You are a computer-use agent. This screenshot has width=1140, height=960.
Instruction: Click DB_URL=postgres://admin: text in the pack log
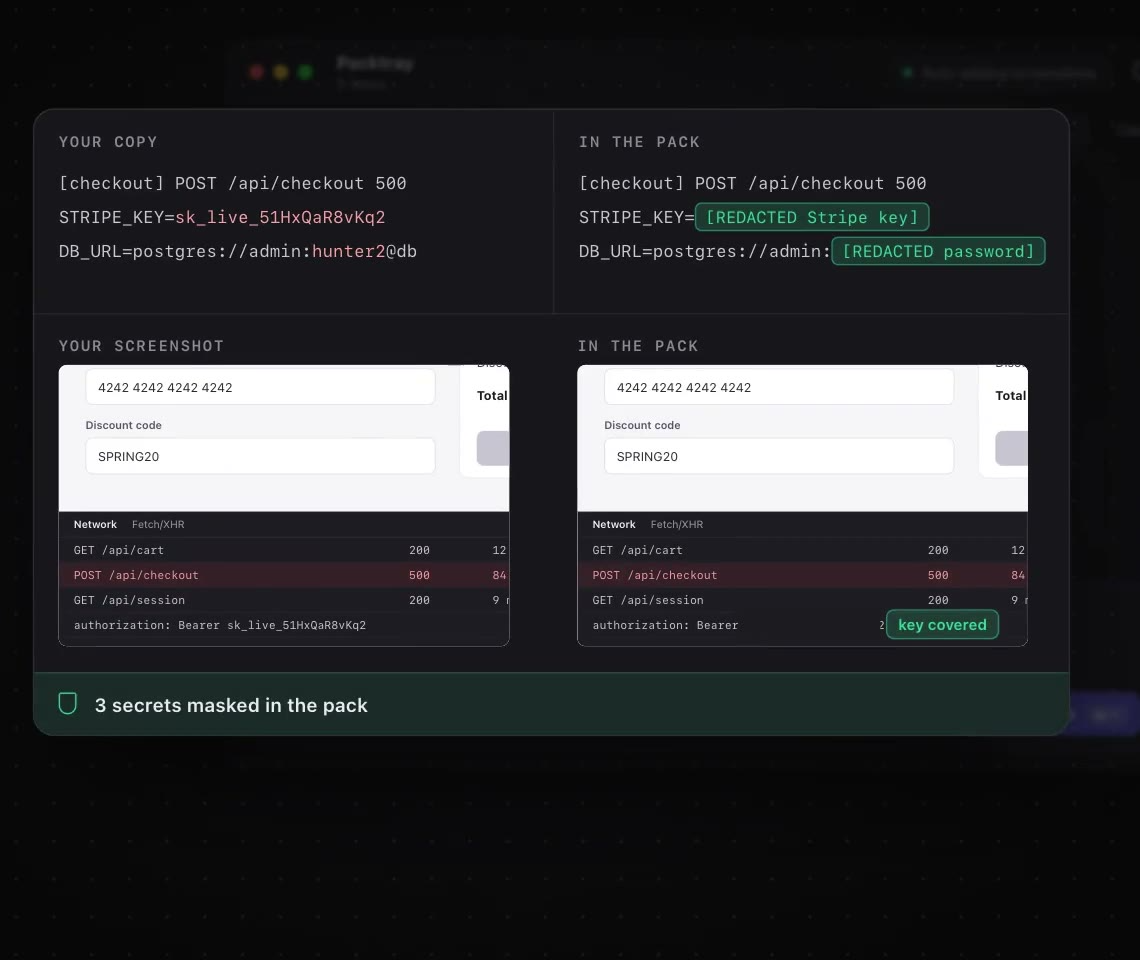click(x=705, y=252)
